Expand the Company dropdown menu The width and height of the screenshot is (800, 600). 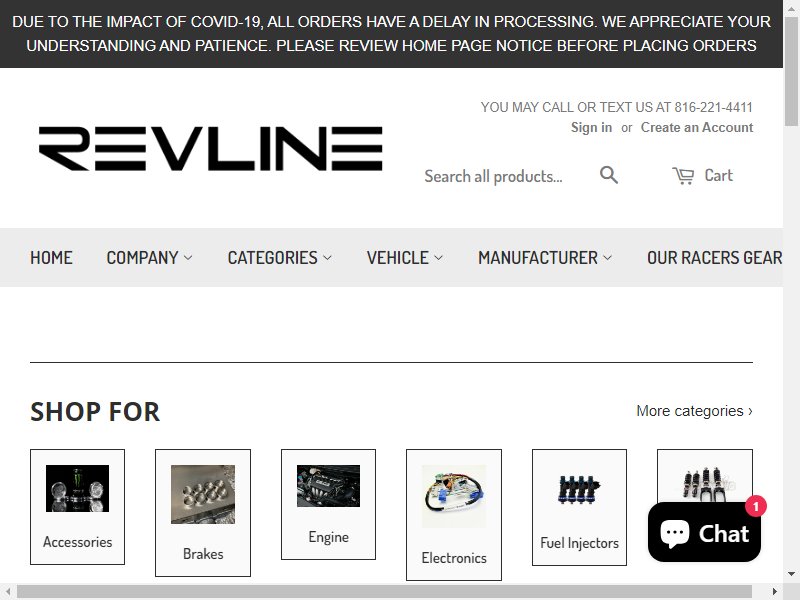coord(149,258)
